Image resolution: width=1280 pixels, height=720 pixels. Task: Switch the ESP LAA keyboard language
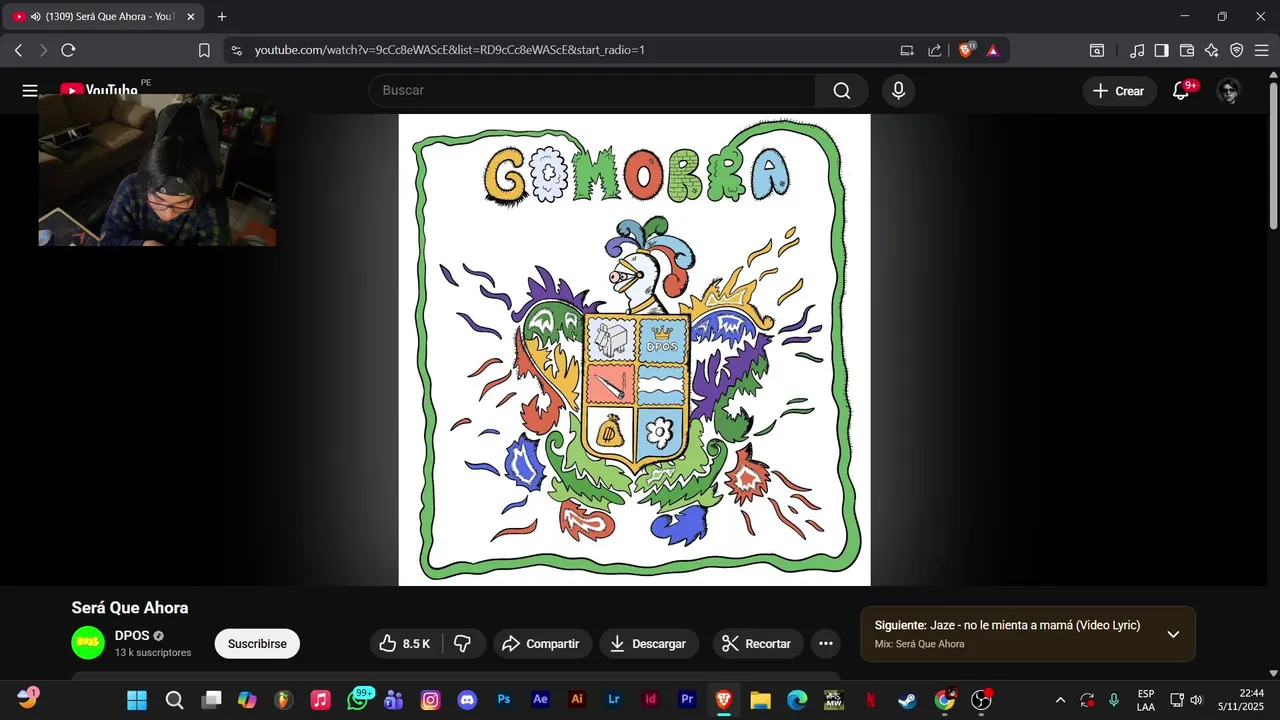click(1146, 700)
